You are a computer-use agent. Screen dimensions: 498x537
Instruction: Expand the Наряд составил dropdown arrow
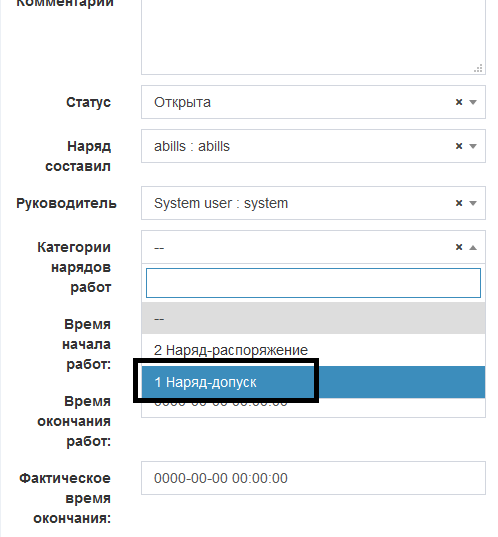[473, 147]
